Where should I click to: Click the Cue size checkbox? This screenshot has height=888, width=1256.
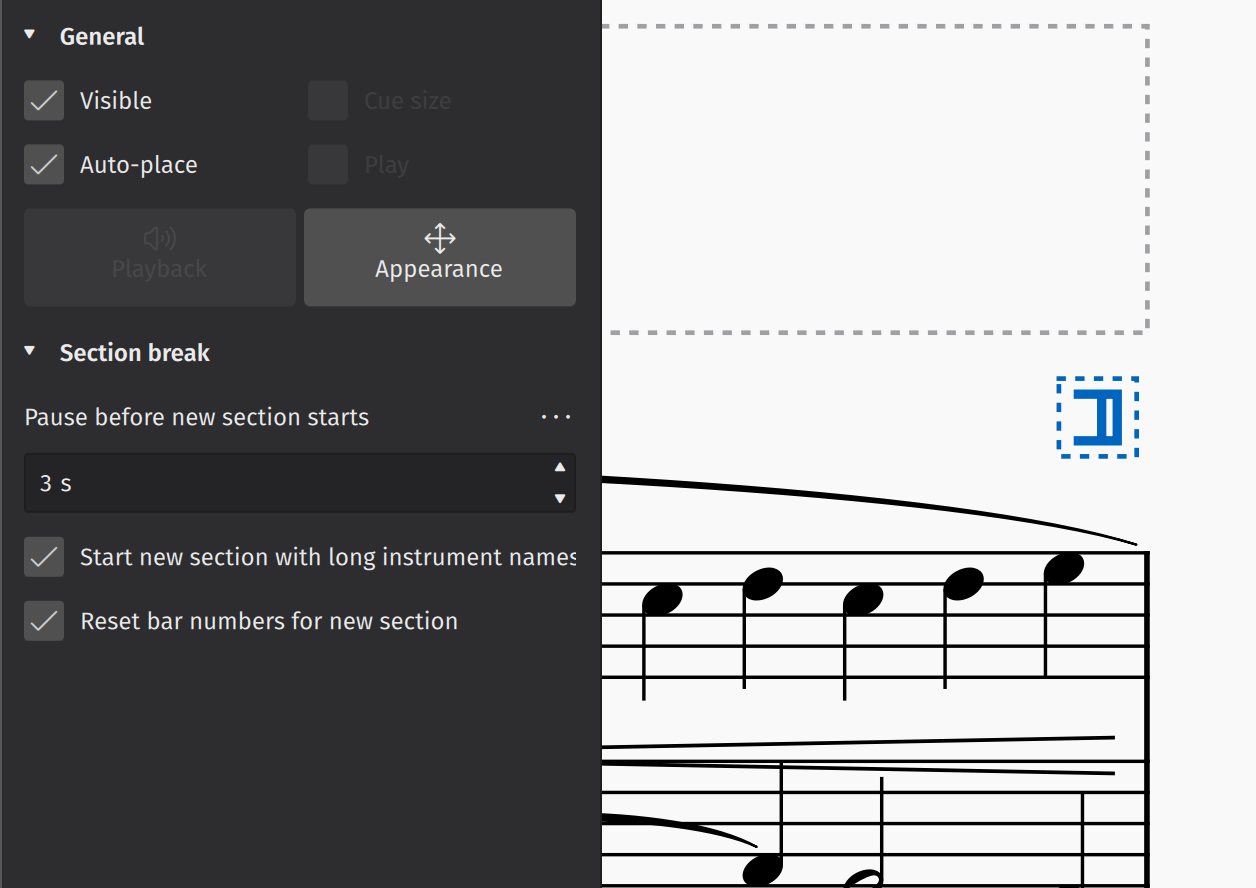328,100
